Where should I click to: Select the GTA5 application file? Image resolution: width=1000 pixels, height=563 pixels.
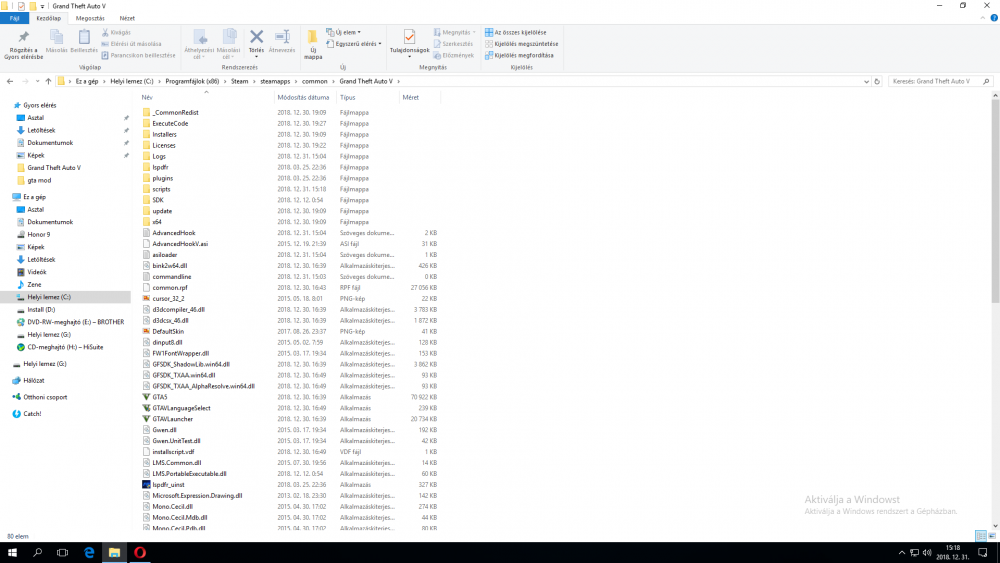159,397
